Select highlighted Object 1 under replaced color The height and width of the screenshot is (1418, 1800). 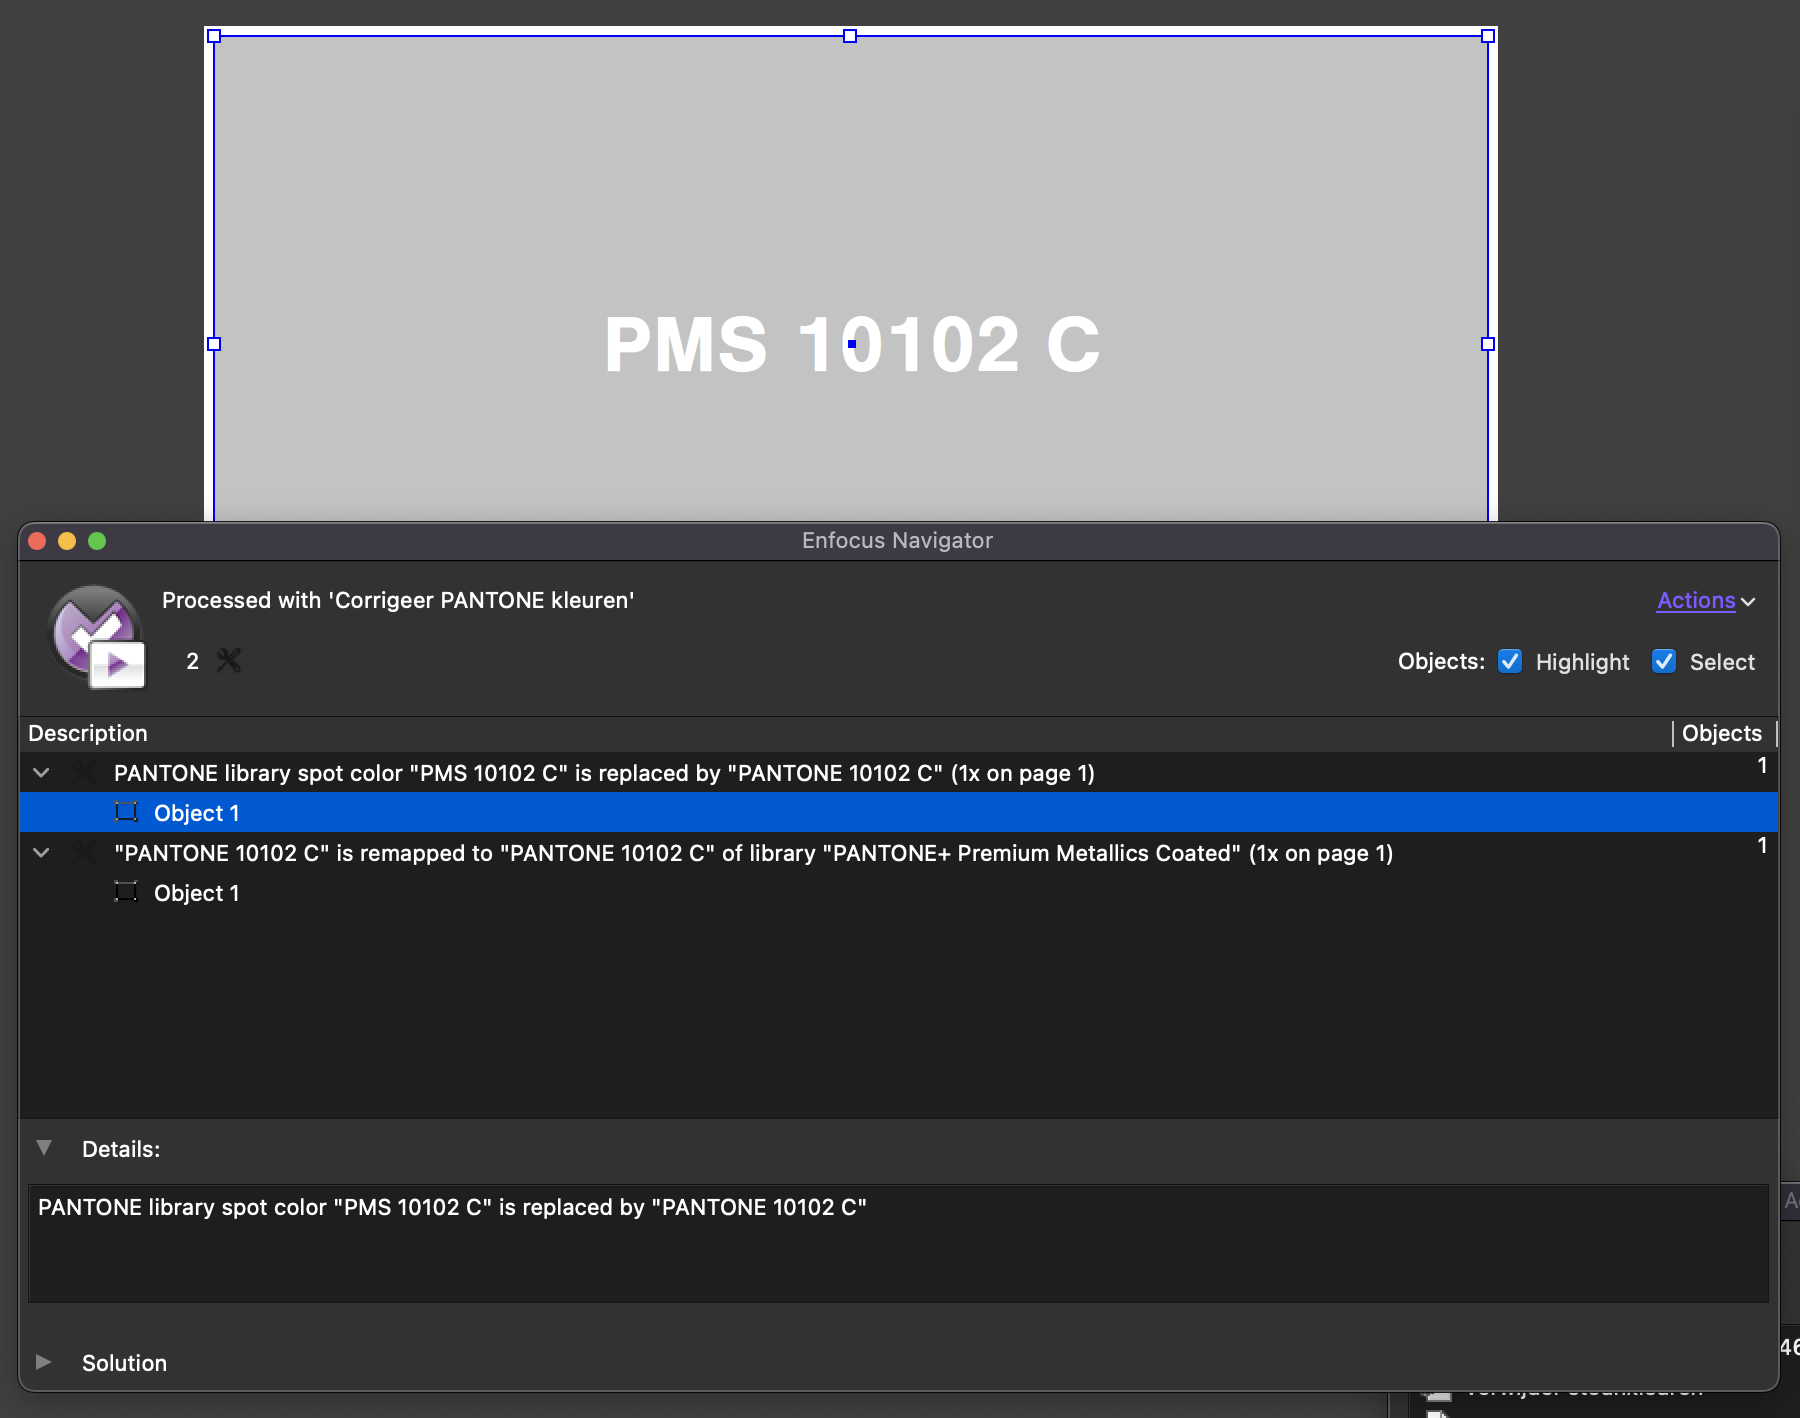898,812
